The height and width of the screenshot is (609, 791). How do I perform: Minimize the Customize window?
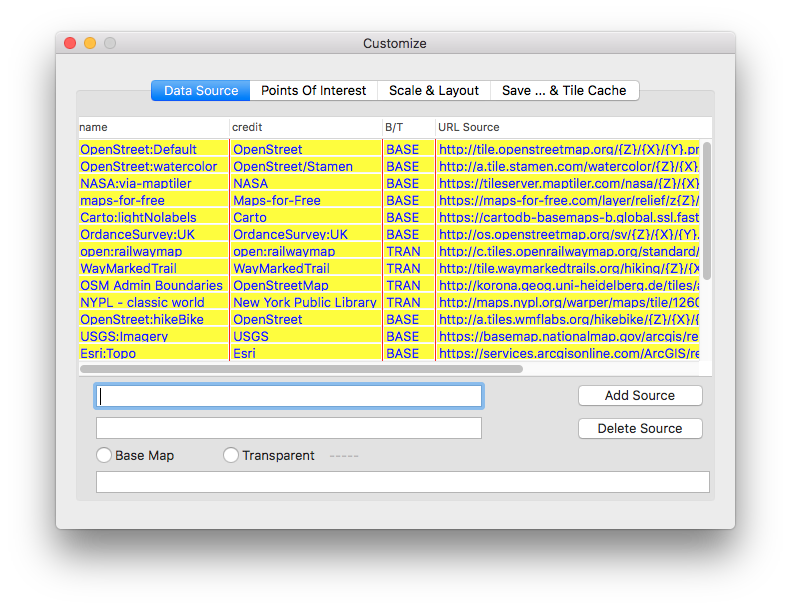90,43
